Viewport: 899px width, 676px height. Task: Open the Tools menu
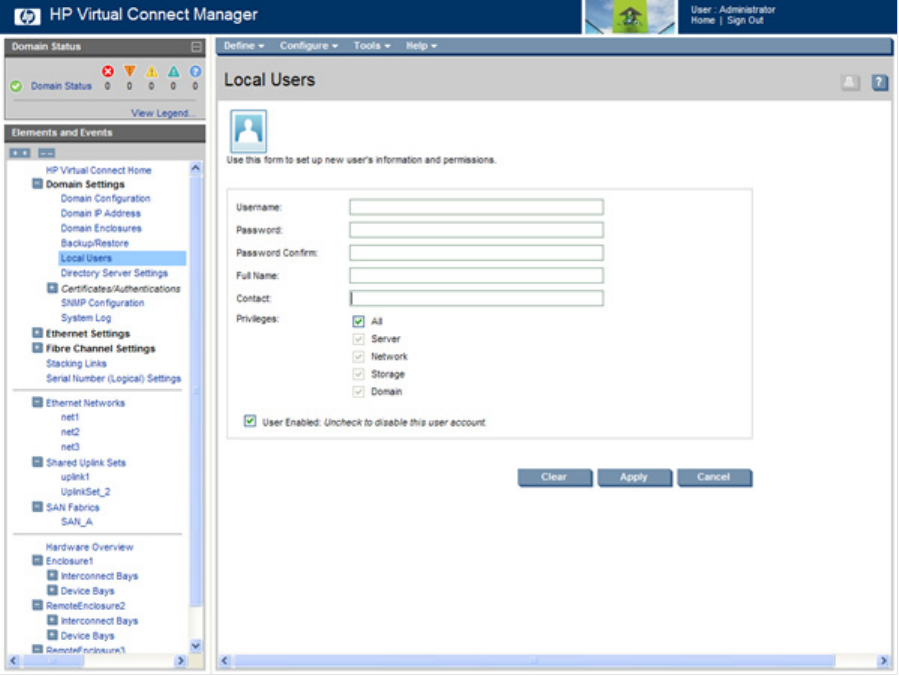click(371, 46)
